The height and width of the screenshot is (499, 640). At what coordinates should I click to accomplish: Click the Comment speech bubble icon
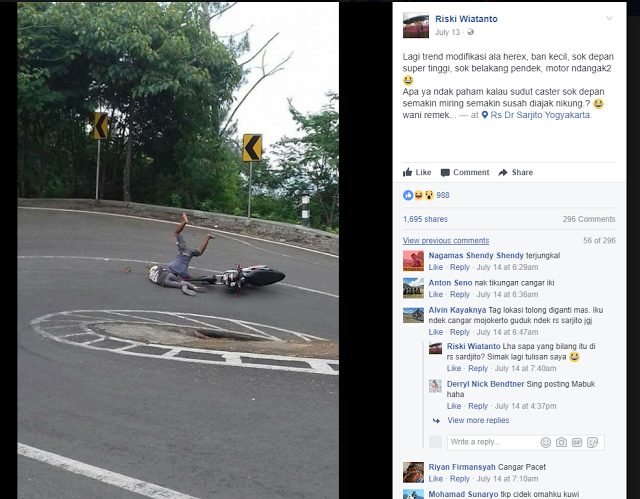[445, 173]
